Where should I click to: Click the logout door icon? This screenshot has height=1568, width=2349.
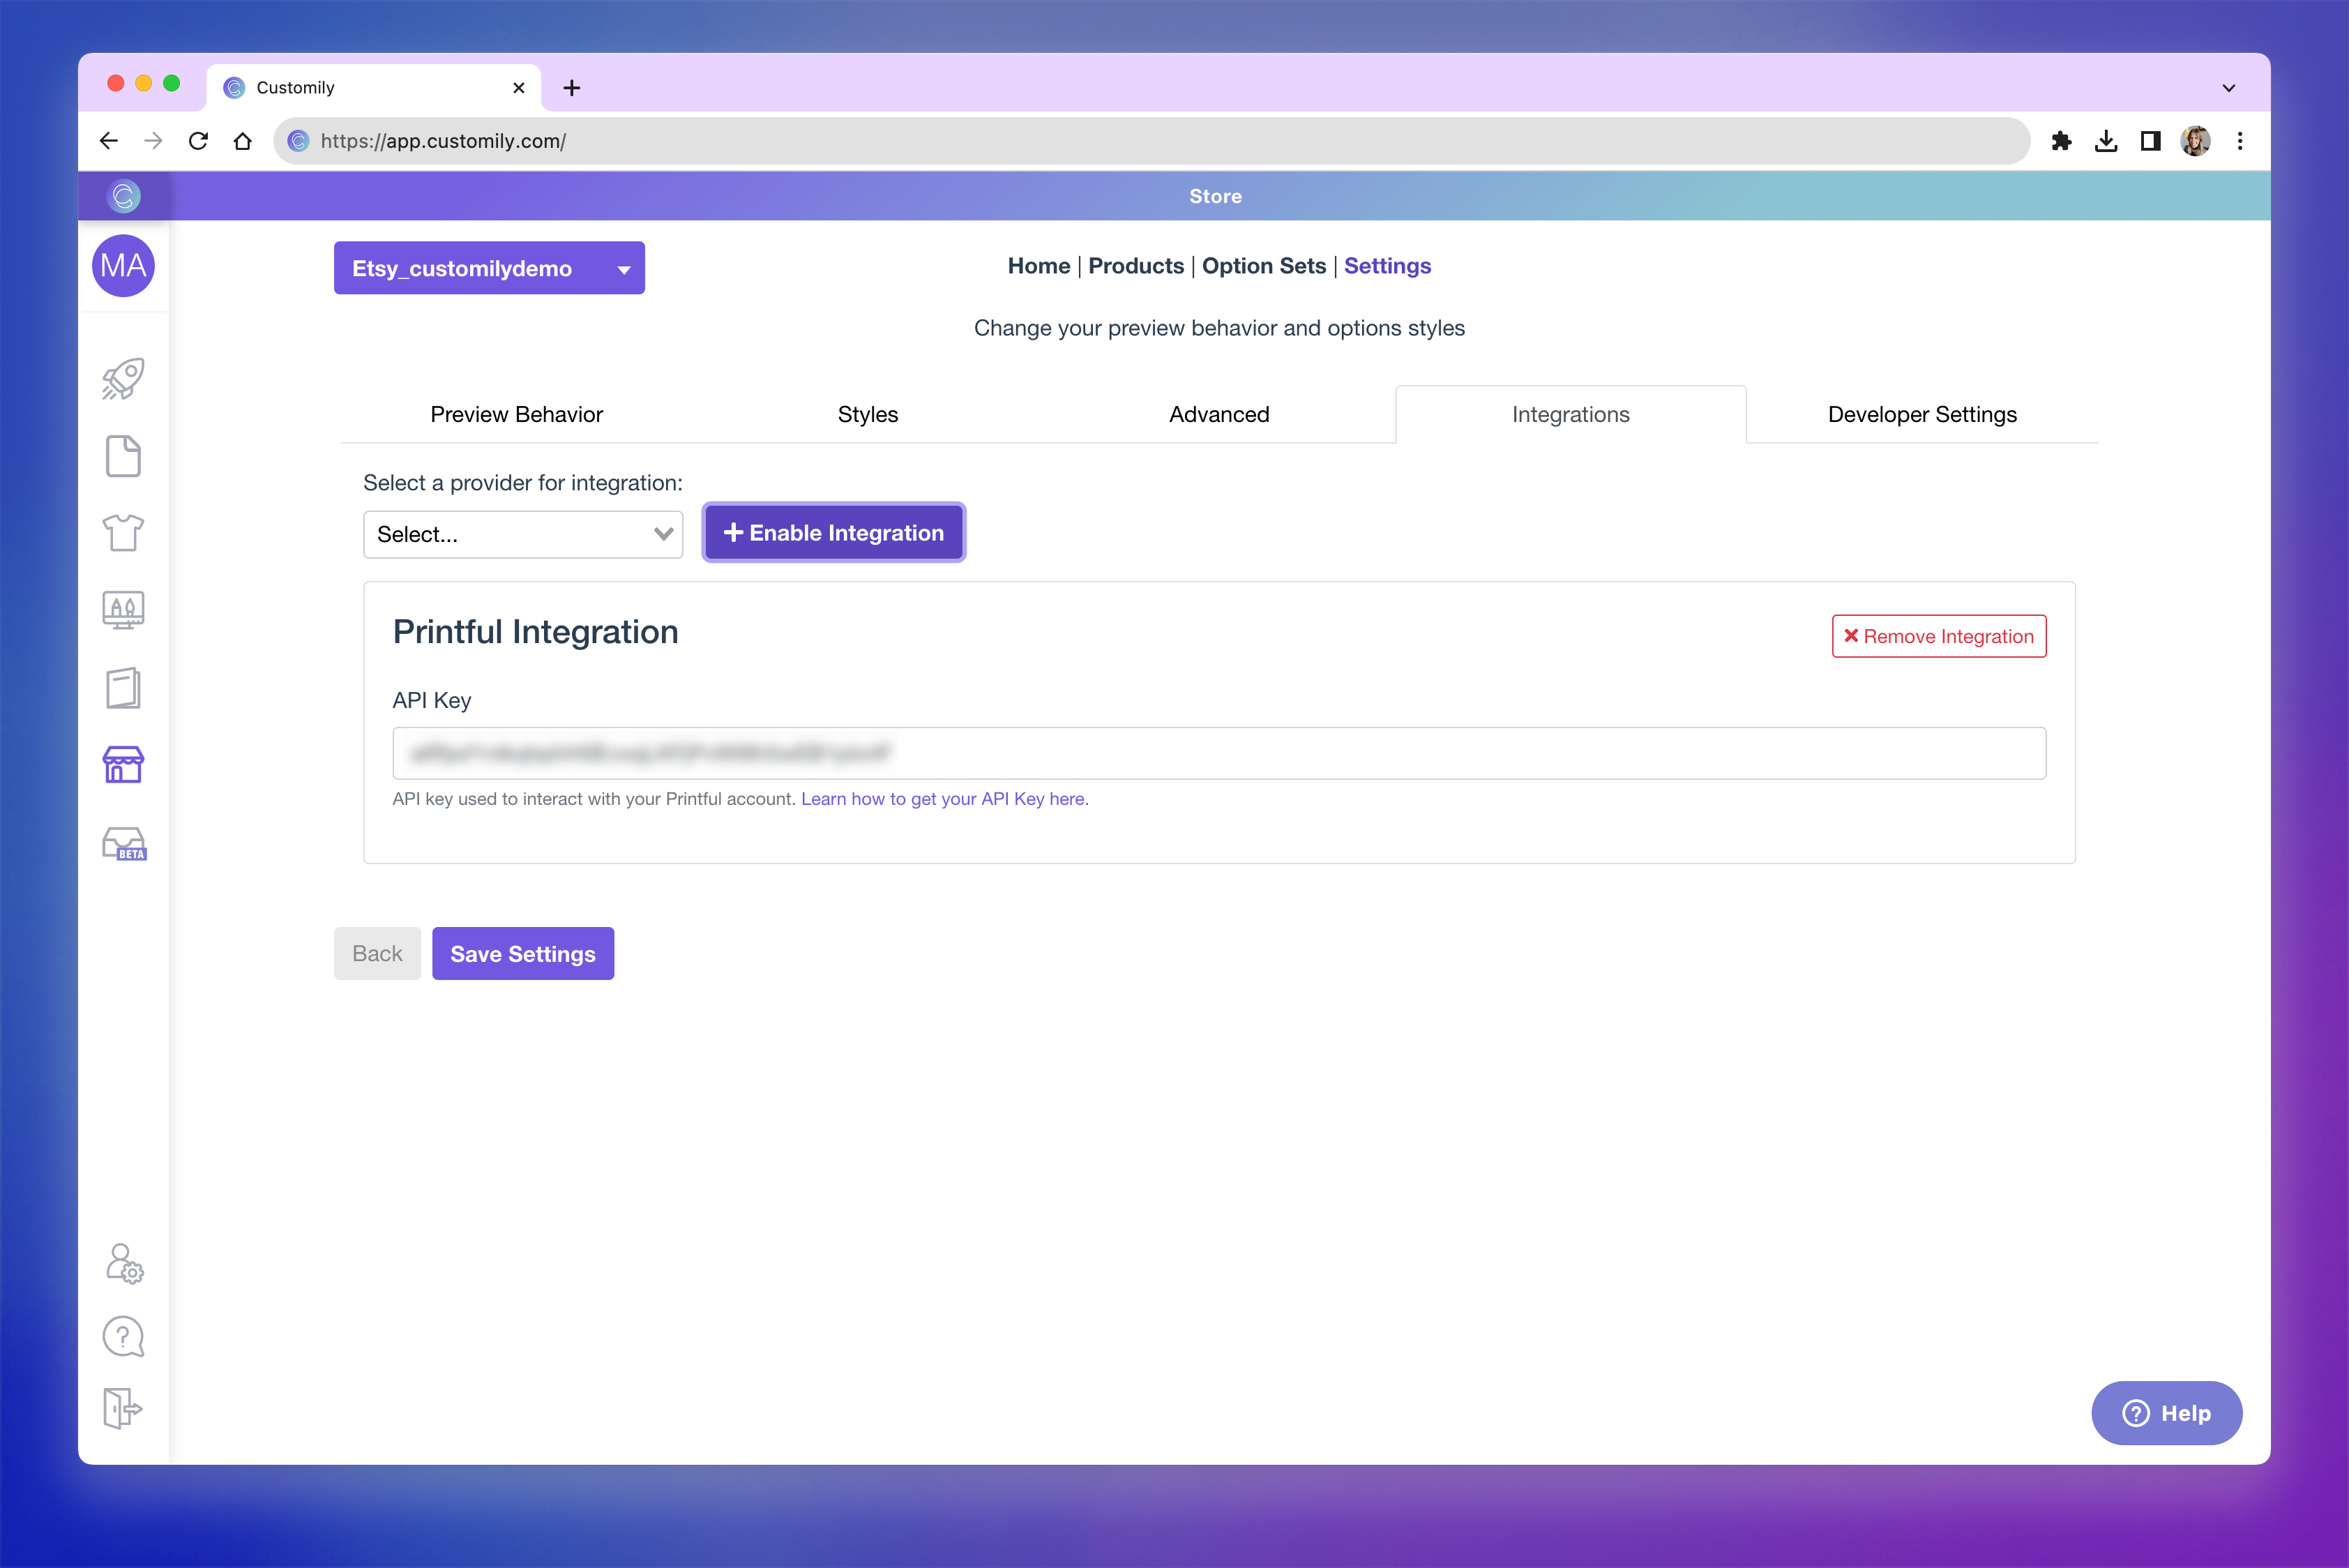pyautogui.click(x=123, y=1408)
